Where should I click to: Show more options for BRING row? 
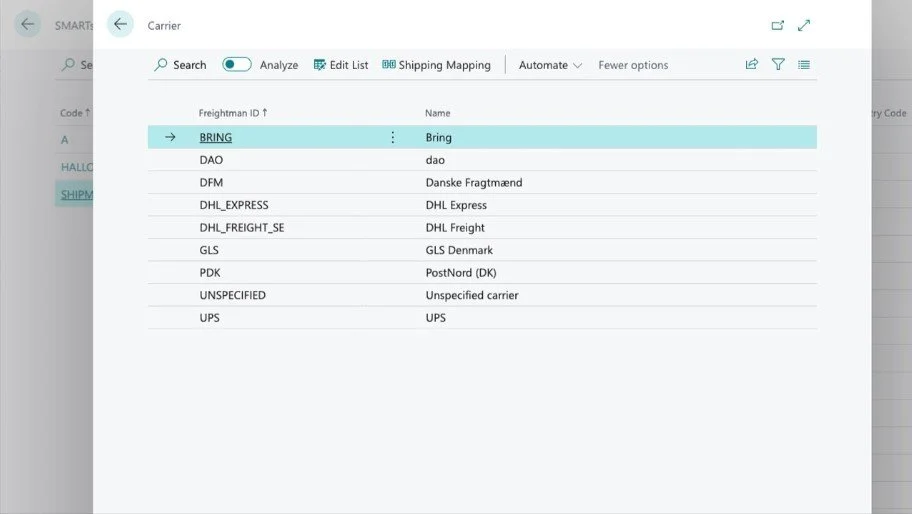pyautogui.click(x=393, y=137)
